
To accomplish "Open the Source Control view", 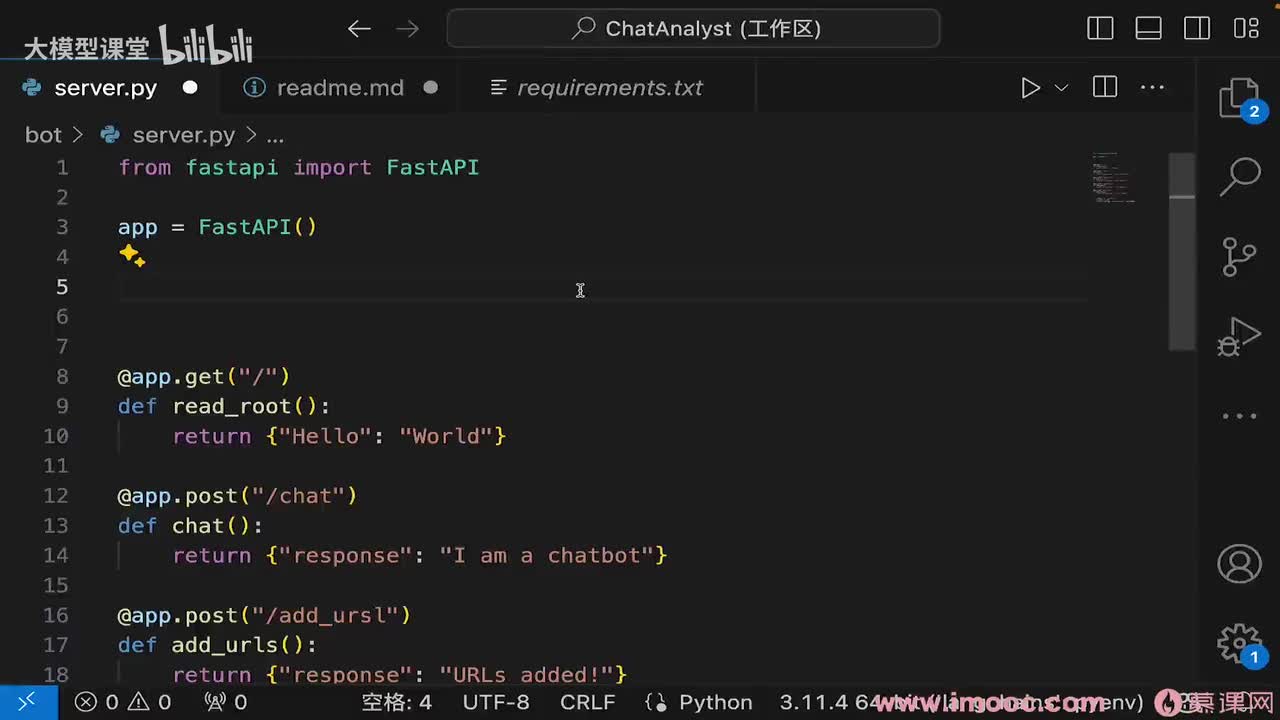I will (x=1239, y=256).
